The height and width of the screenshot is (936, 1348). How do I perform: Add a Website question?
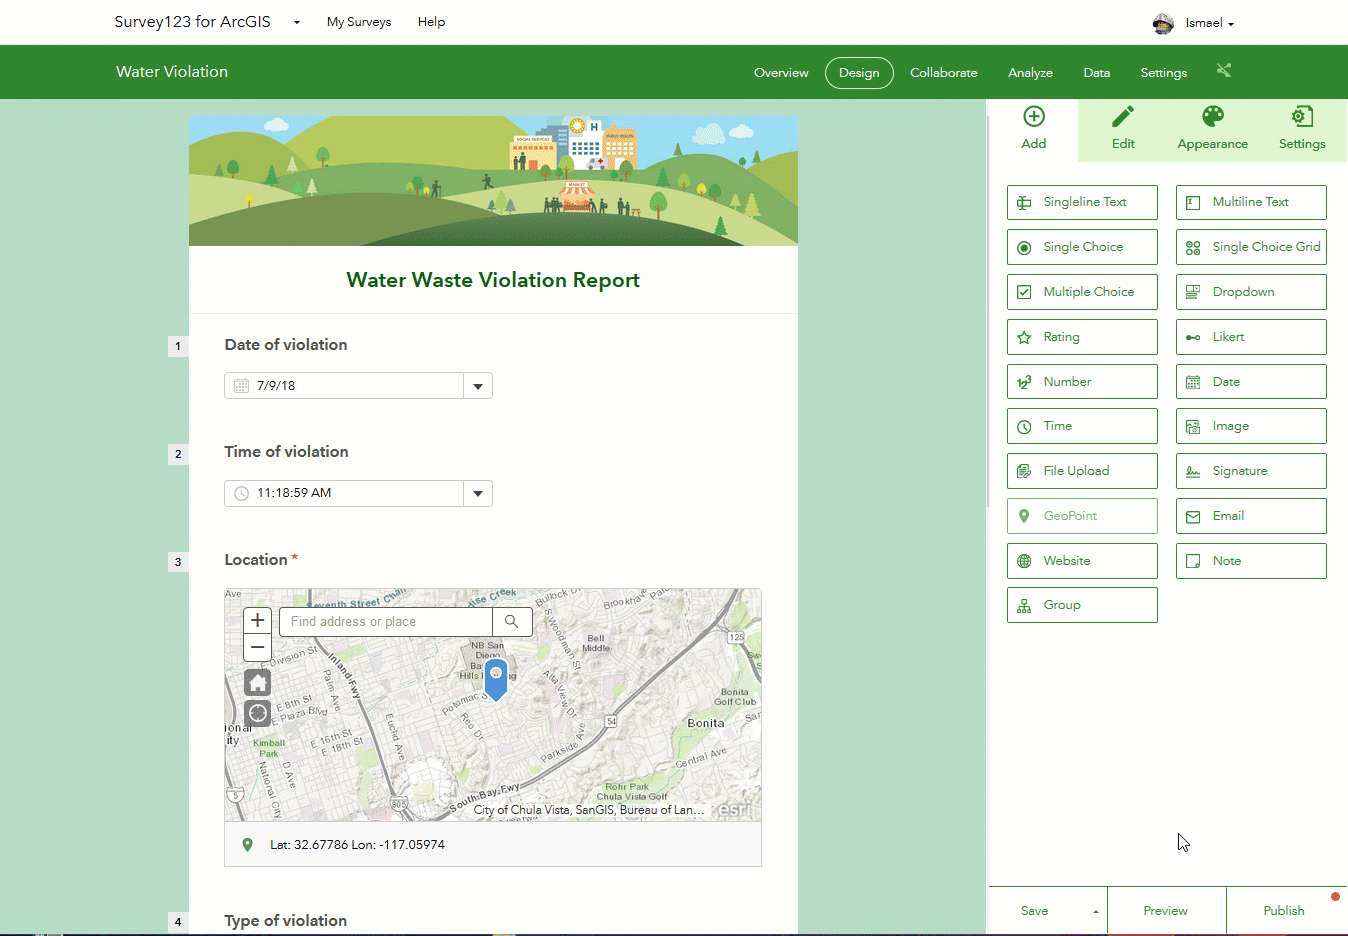coord(1082,561)
